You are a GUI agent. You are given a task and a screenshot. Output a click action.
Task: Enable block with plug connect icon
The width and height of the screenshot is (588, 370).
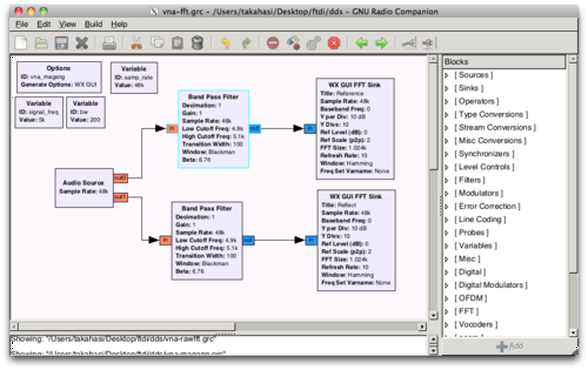click(x=409, y=43)
